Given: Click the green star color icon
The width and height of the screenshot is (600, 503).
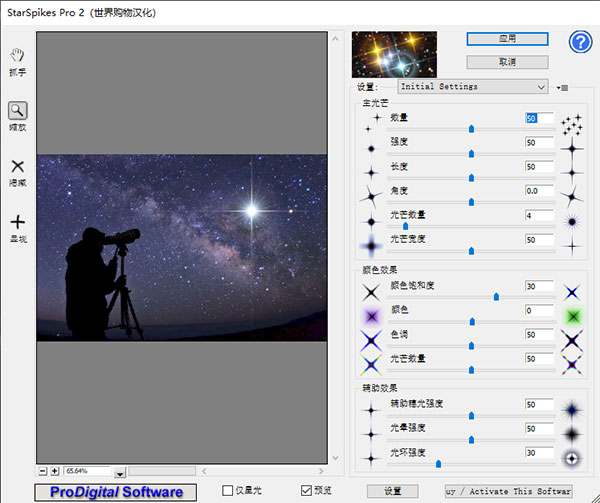Looking at the screenshot, I should (x=572, y=317).
